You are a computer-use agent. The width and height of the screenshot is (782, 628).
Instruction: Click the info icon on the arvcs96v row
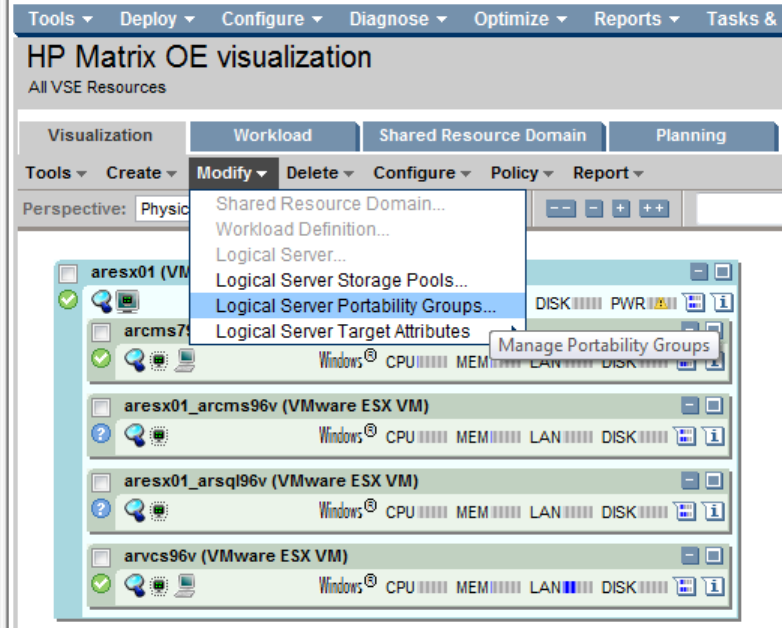(x=714, y=586)
